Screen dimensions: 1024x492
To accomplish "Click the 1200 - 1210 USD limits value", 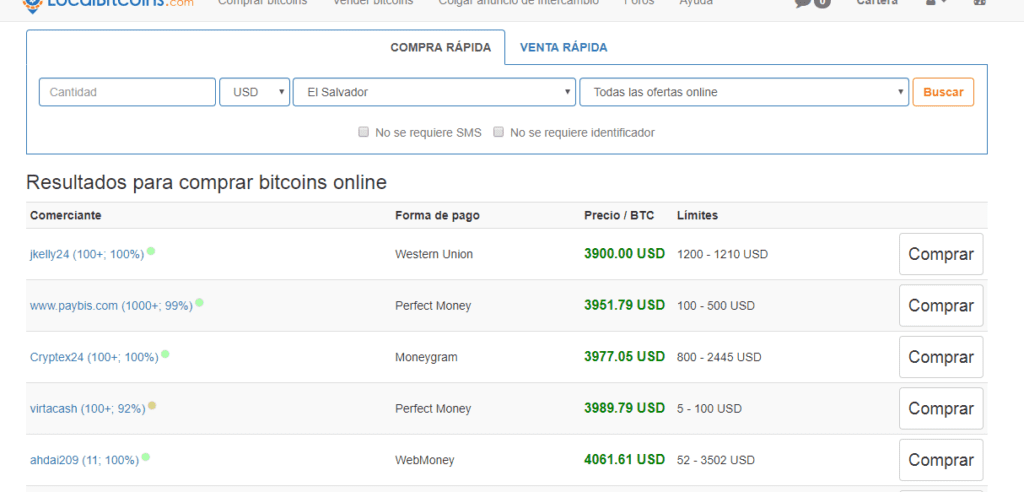I will click(722, 254).
